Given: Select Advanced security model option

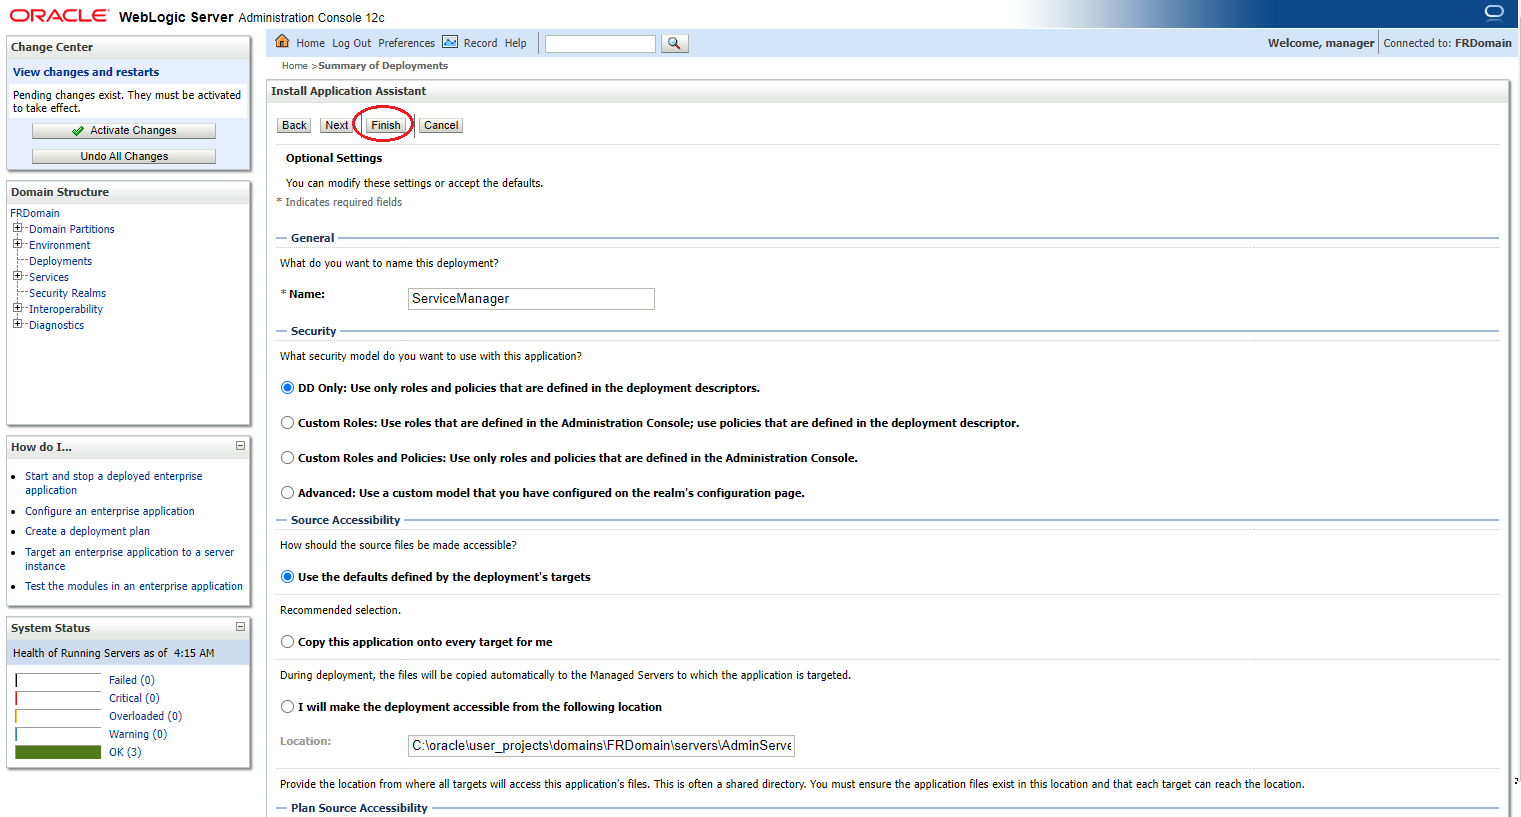Looking at the screenshot, I should [x=287, y=493].
